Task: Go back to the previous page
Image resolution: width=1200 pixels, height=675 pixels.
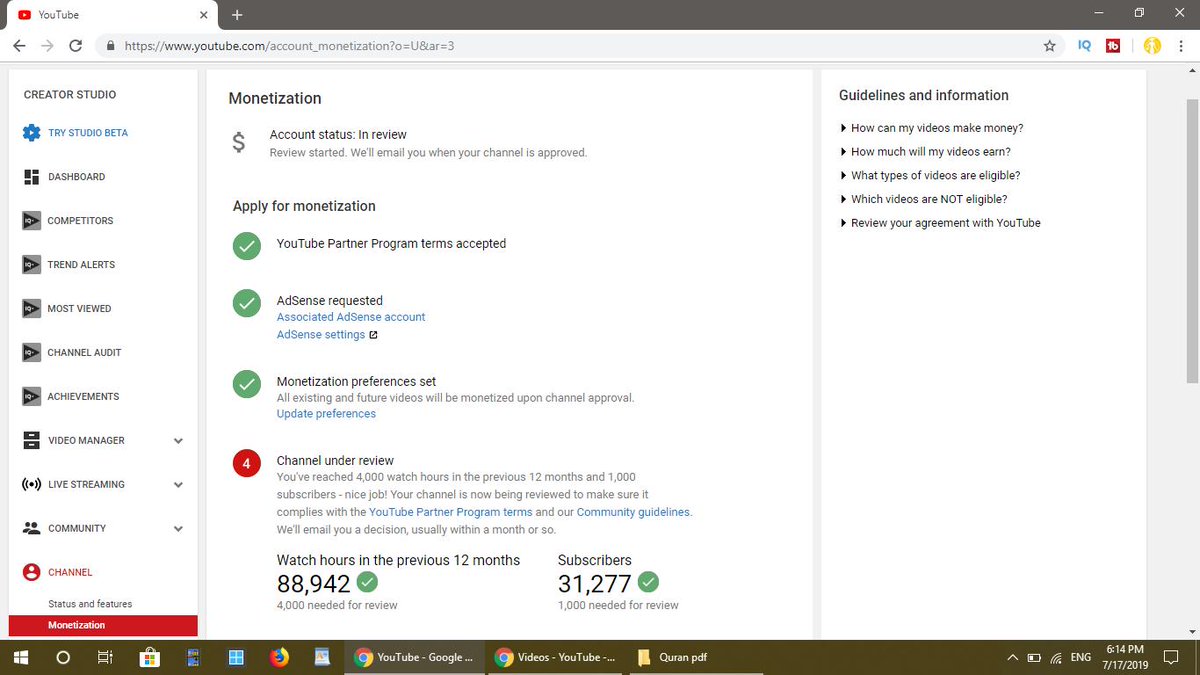Action: 19,46
